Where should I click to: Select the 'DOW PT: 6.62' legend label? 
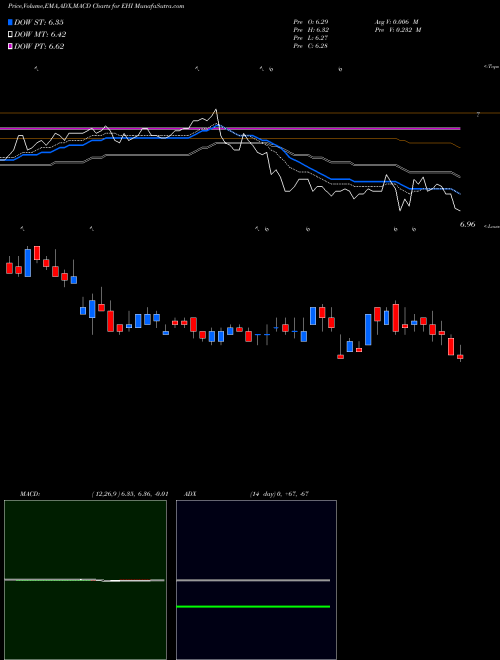point(39,47)
